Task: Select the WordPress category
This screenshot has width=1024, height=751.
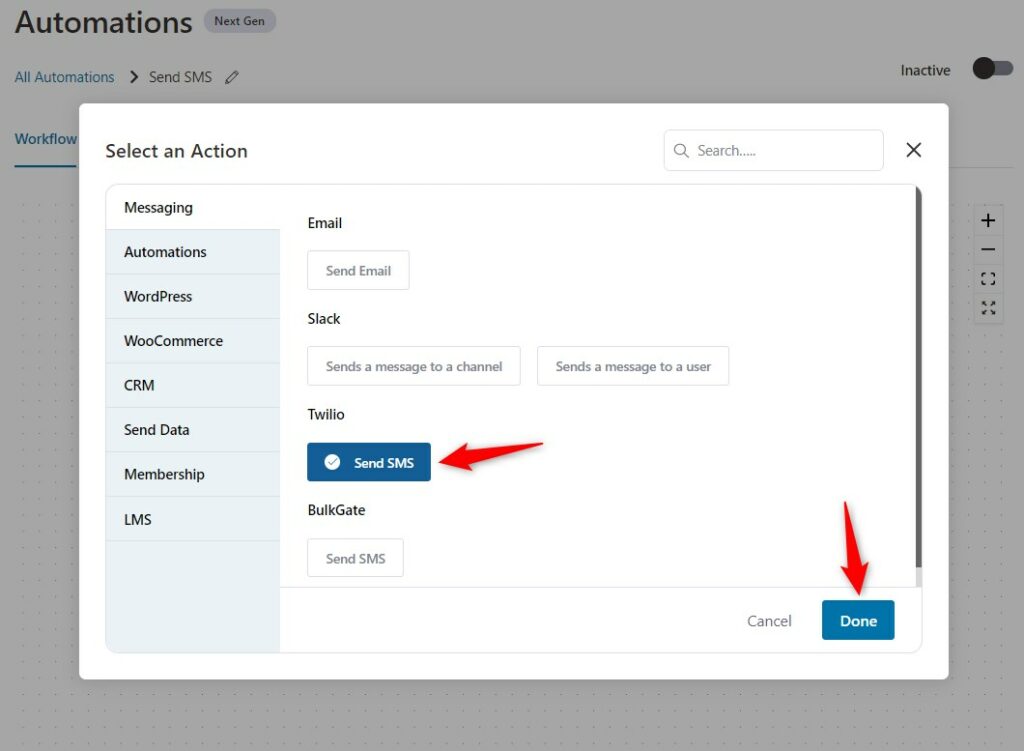Action: (x=193, y=296)
